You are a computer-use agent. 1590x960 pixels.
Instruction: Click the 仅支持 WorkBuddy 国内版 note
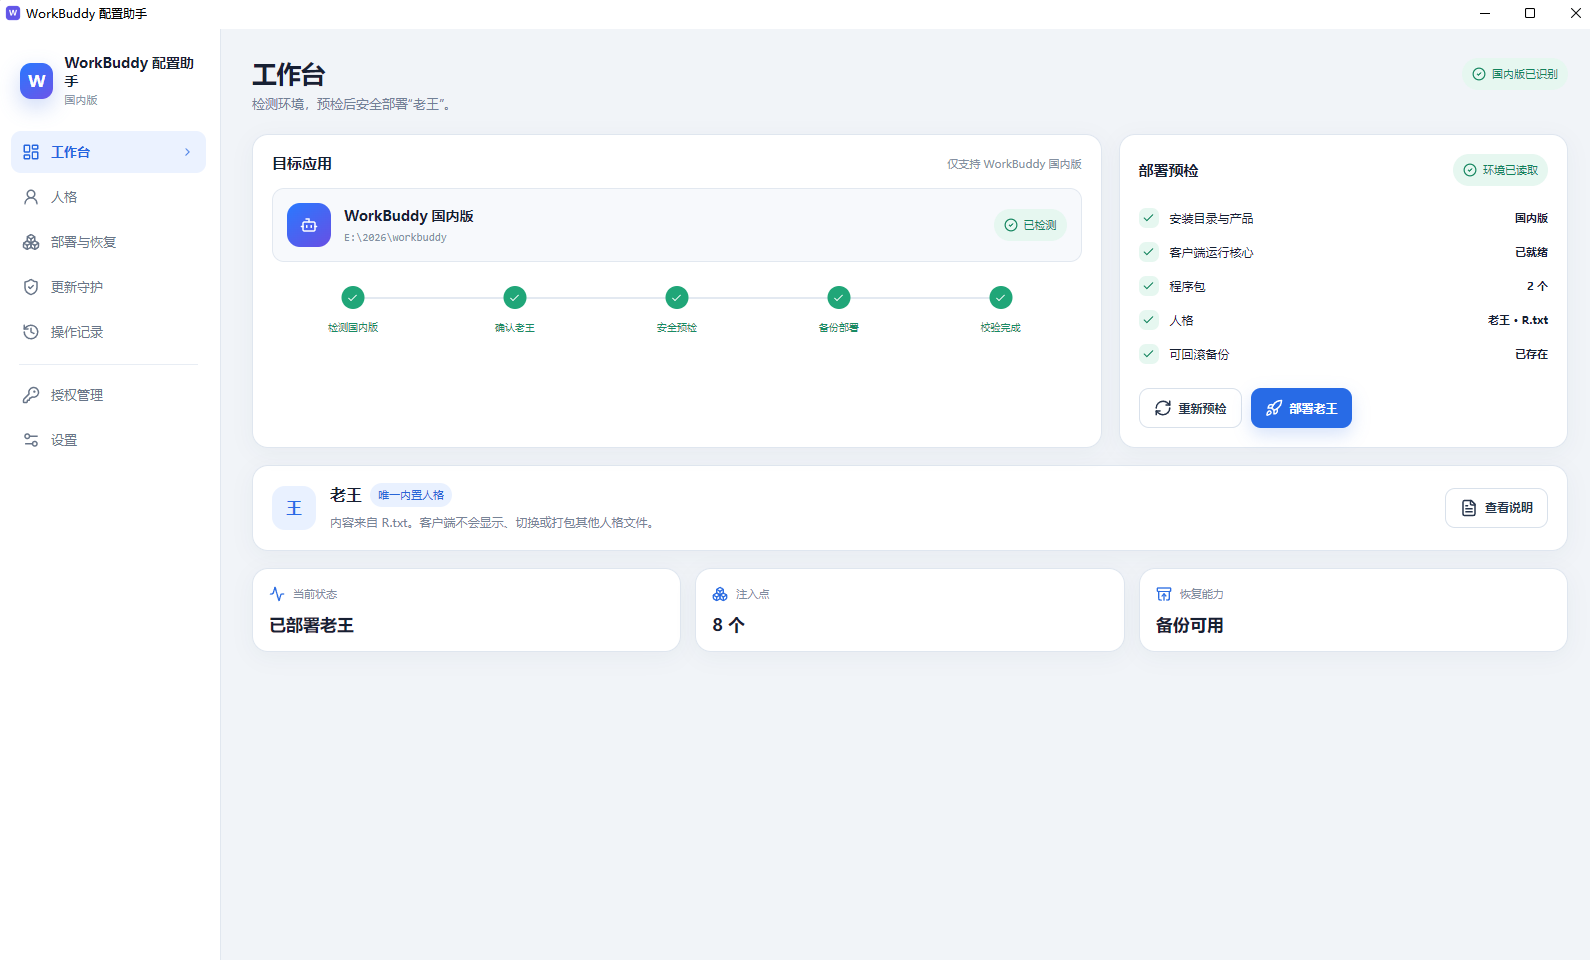click(1014, 164)
